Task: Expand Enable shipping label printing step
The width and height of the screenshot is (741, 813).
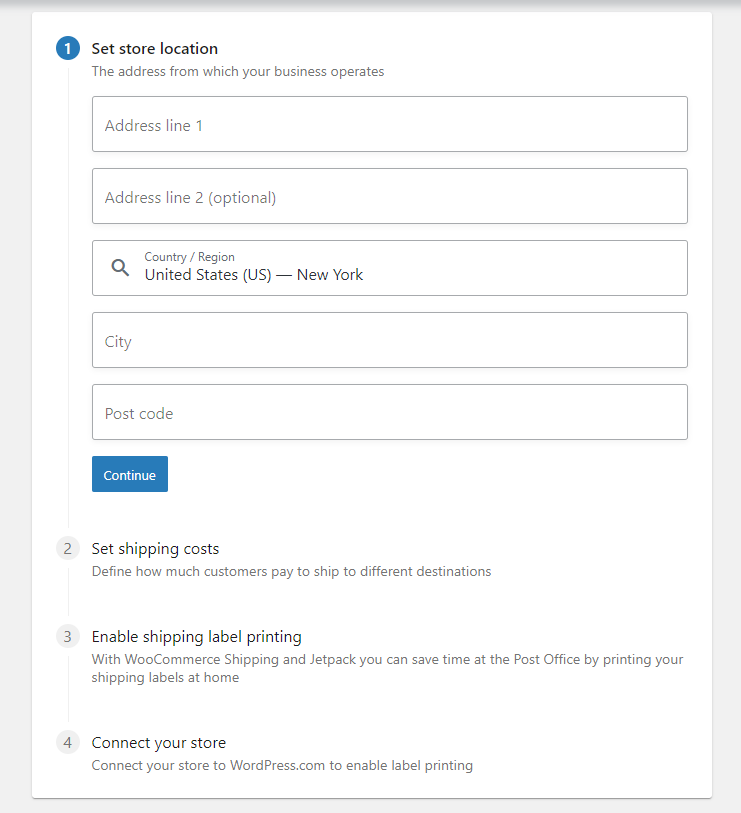Action: tap(196, 636)
